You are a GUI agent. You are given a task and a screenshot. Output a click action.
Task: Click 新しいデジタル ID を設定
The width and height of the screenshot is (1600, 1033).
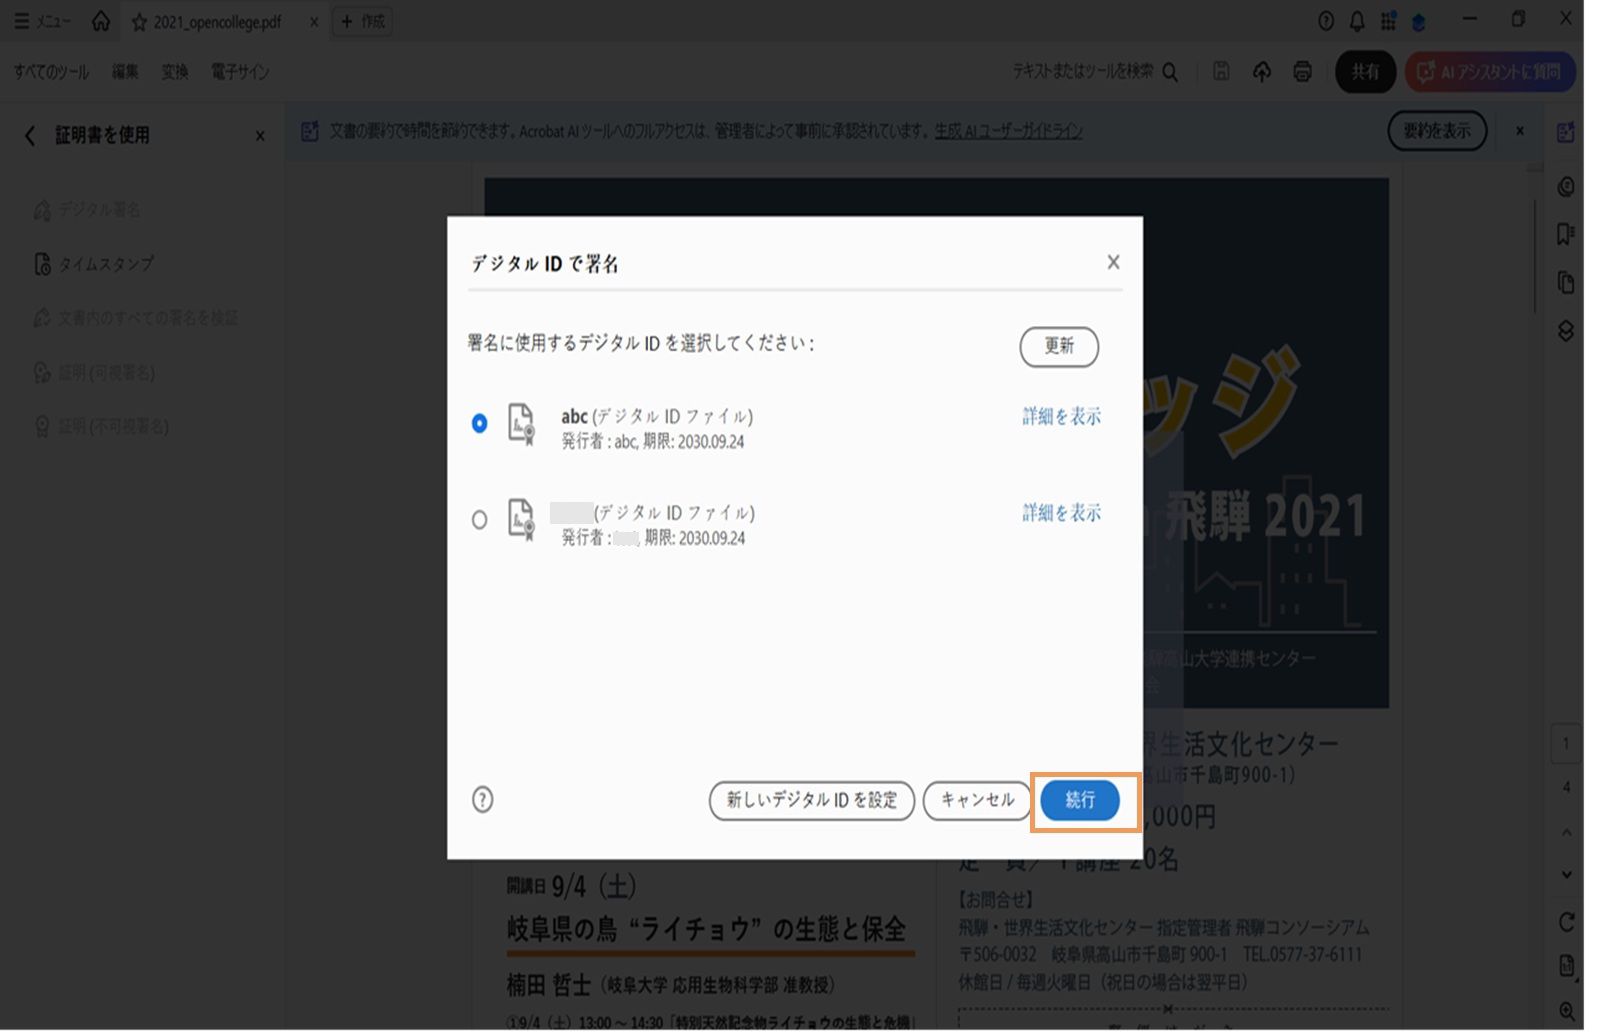pyautogui.click(x=811, y=800)
